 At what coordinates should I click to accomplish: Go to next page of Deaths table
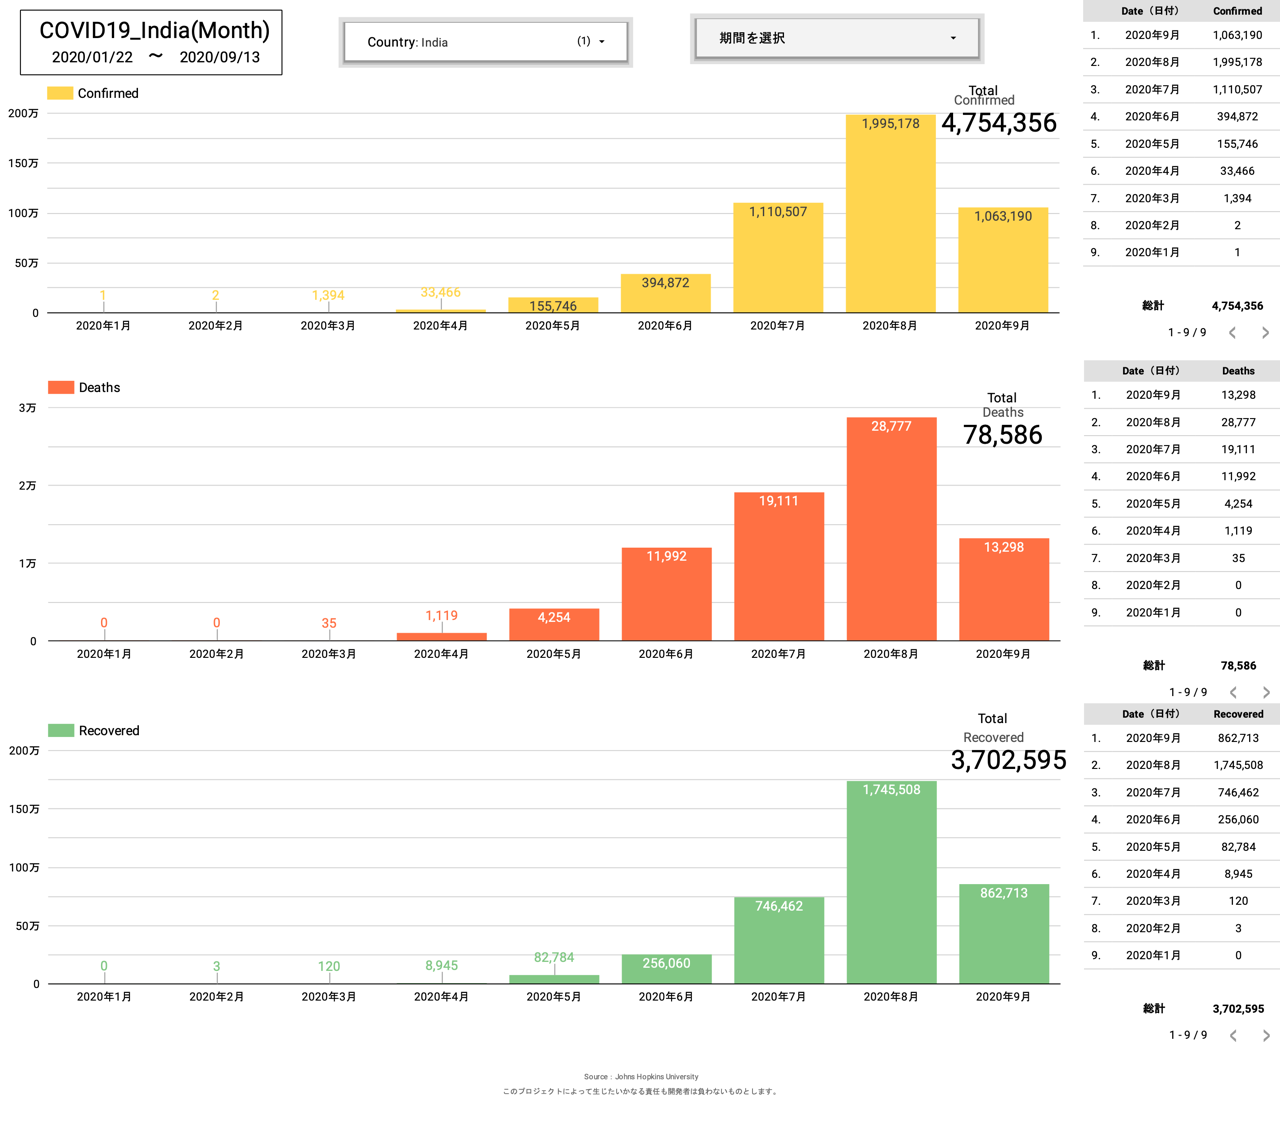click(x=1266, y=692)
